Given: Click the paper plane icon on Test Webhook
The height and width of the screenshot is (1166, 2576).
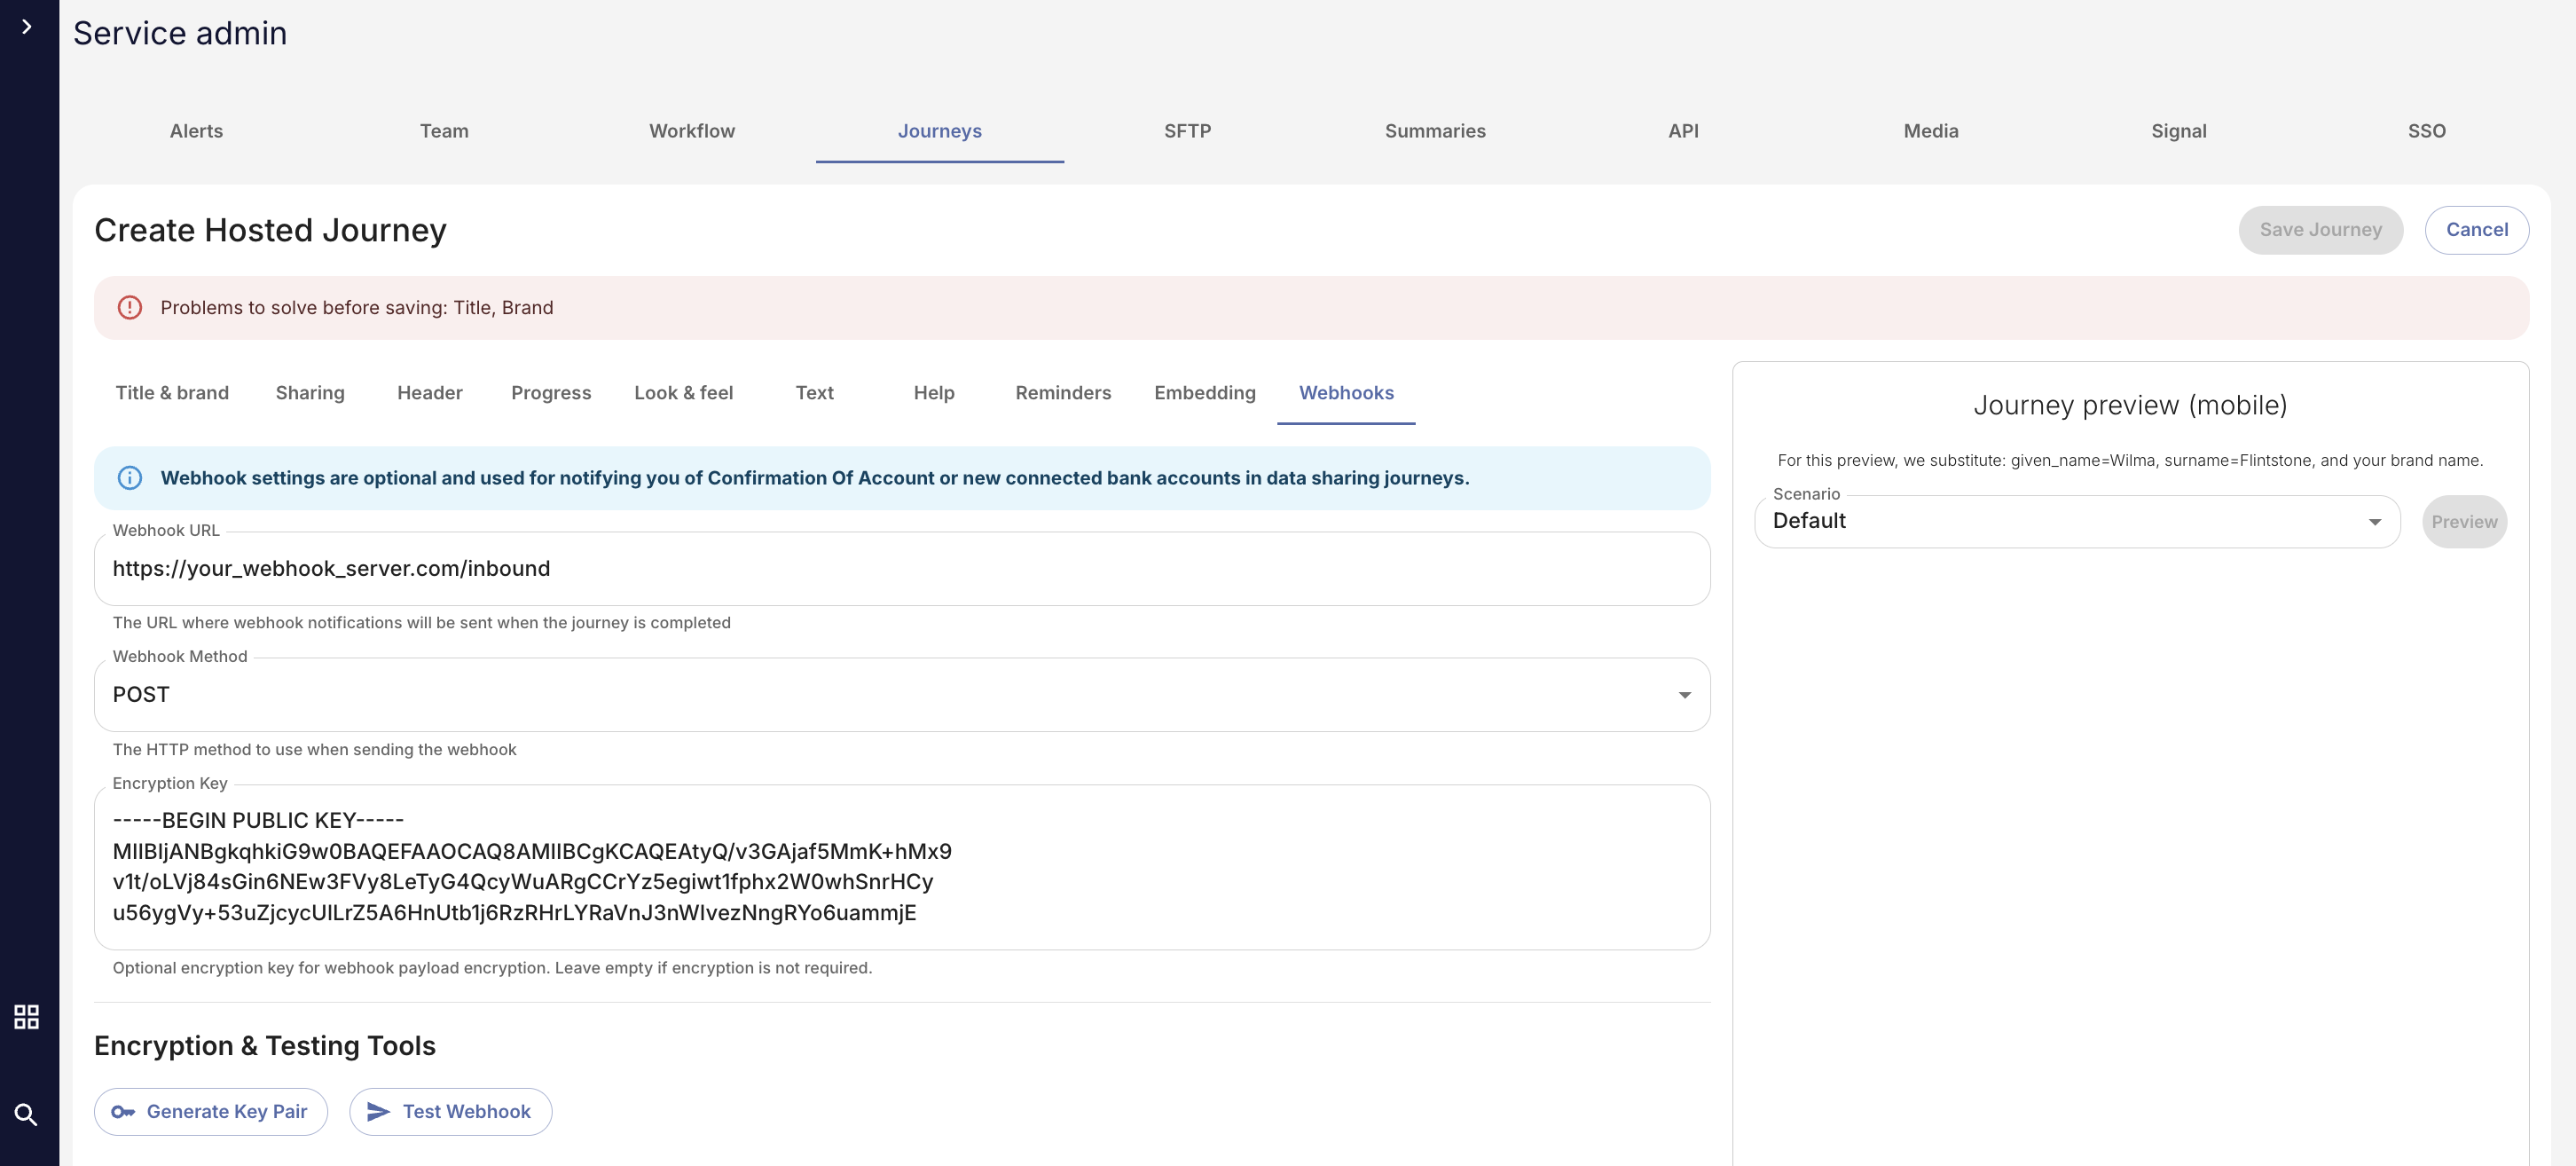Looking at the screenshot, I should [x=378, y=1112].
